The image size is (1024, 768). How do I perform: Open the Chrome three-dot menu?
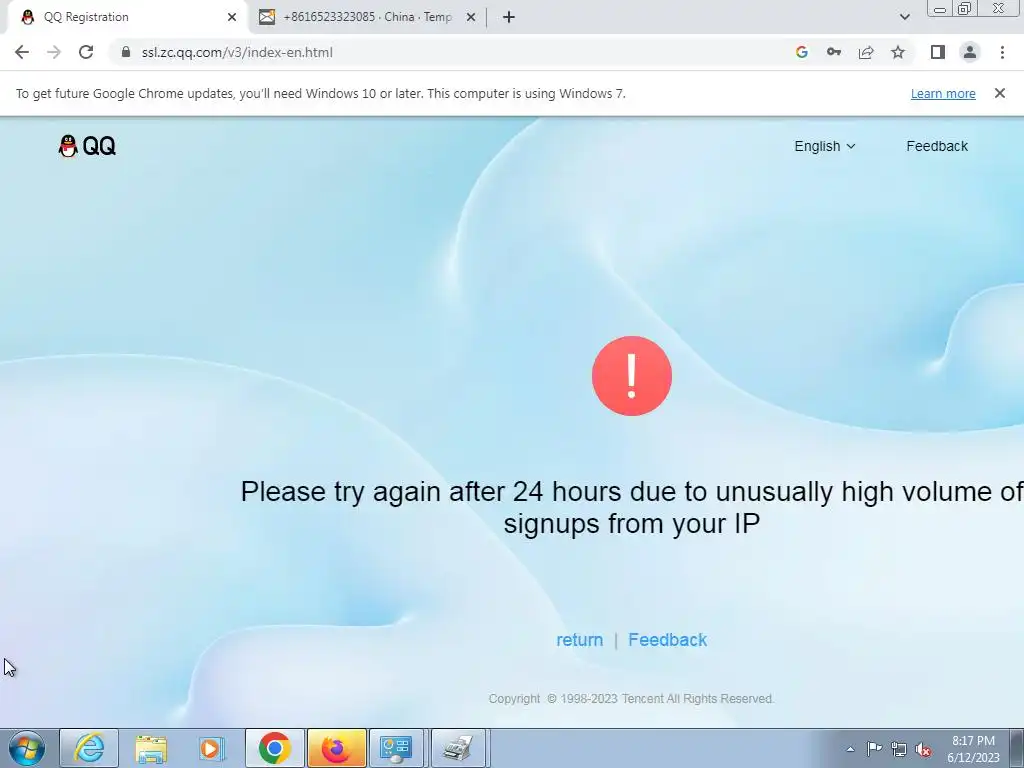(1002, 52)
